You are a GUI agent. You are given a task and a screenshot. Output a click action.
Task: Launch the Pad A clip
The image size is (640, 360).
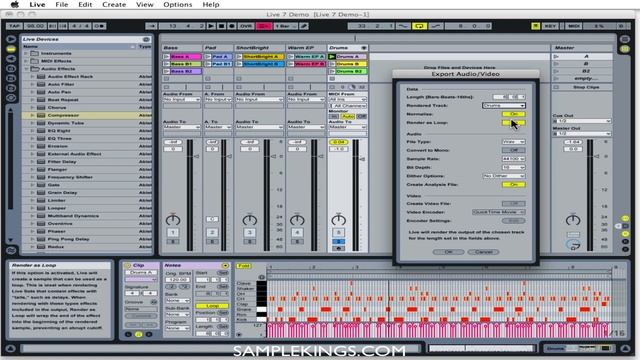tap(208, 57)
